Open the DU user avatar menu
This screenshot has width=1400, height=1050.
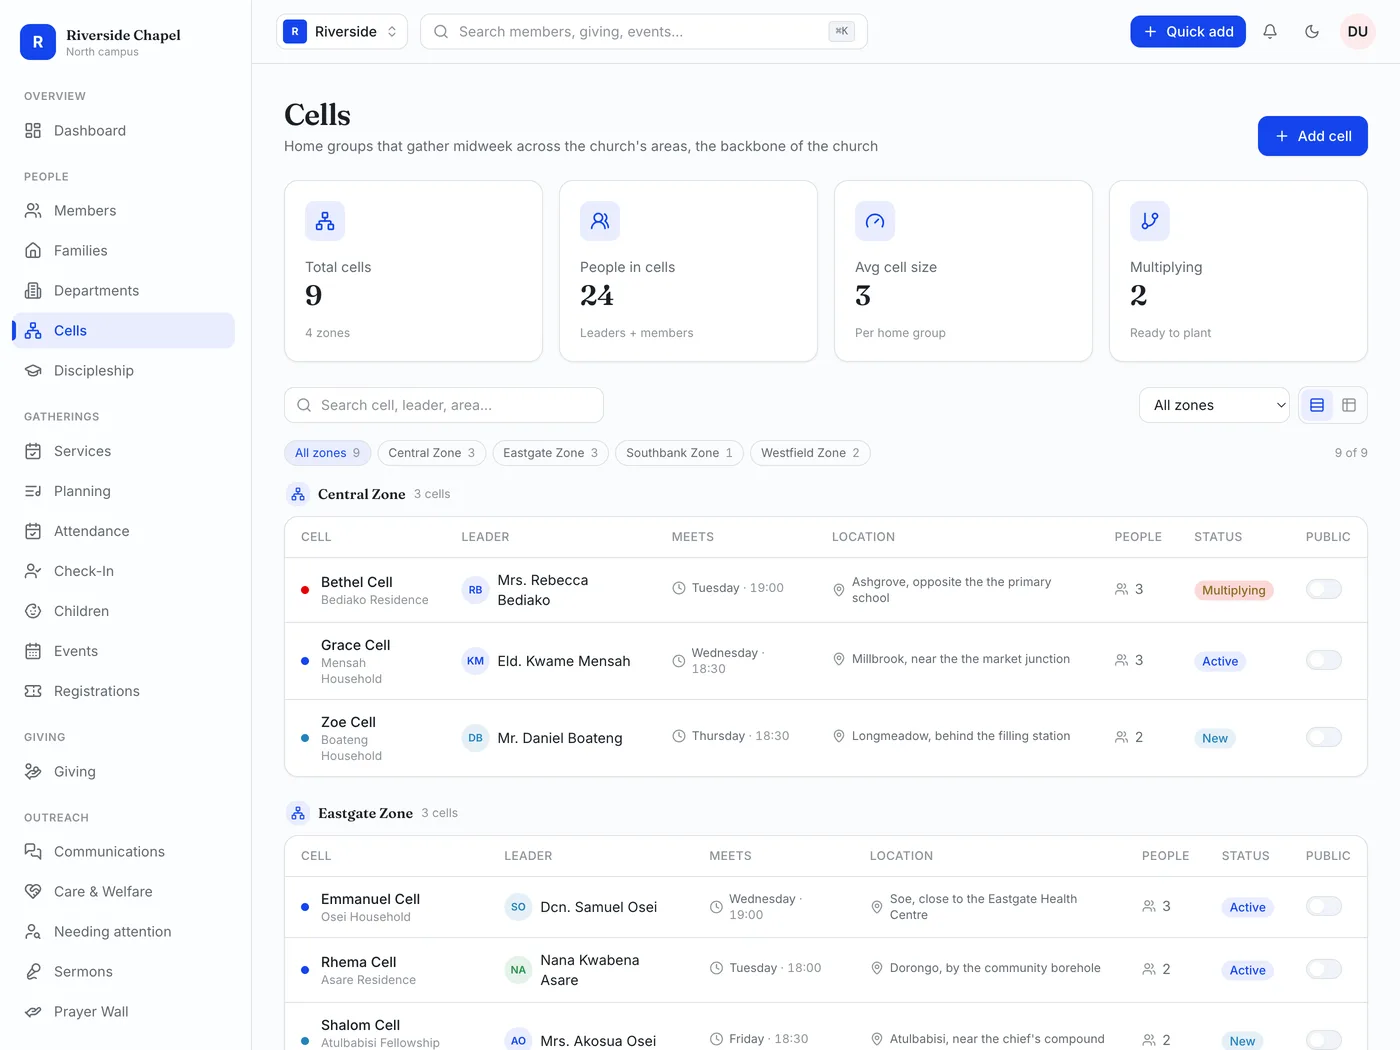1358,32
